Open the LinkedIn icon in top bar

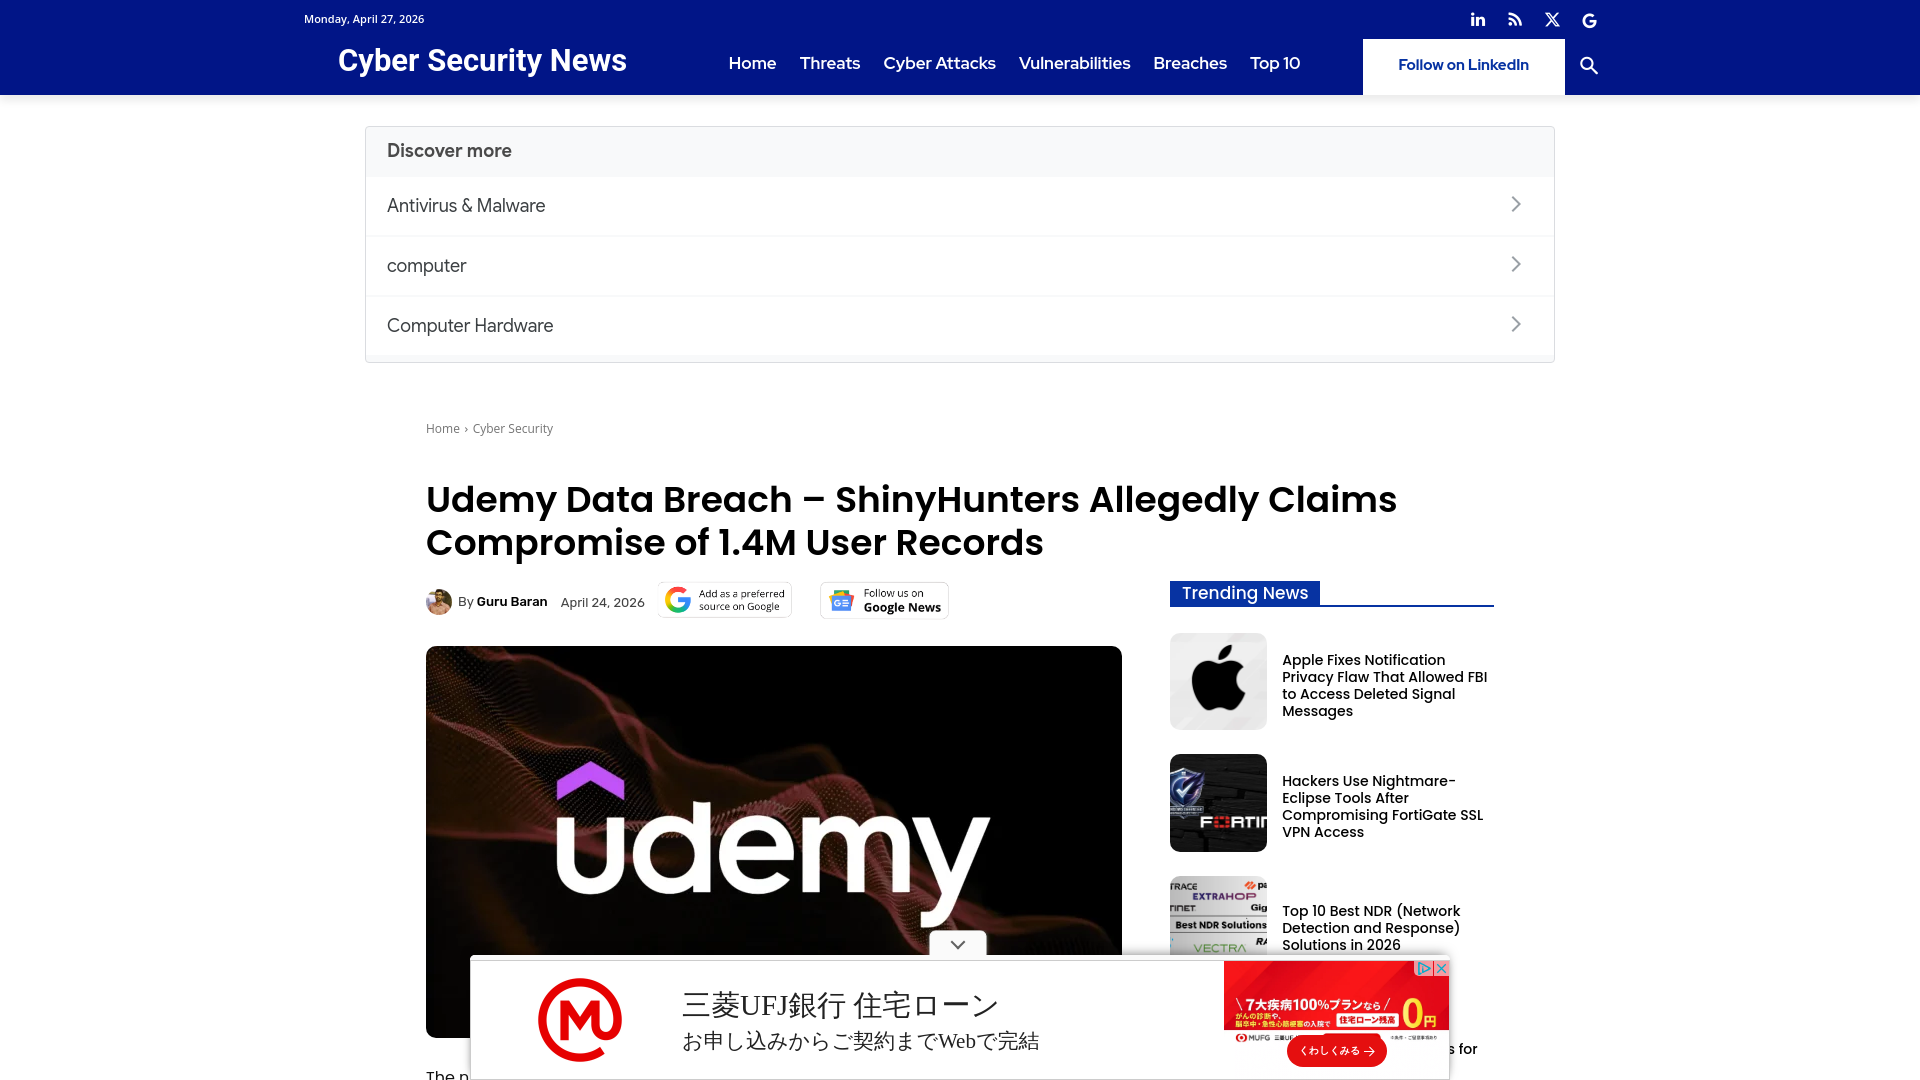coord(1478,20)
